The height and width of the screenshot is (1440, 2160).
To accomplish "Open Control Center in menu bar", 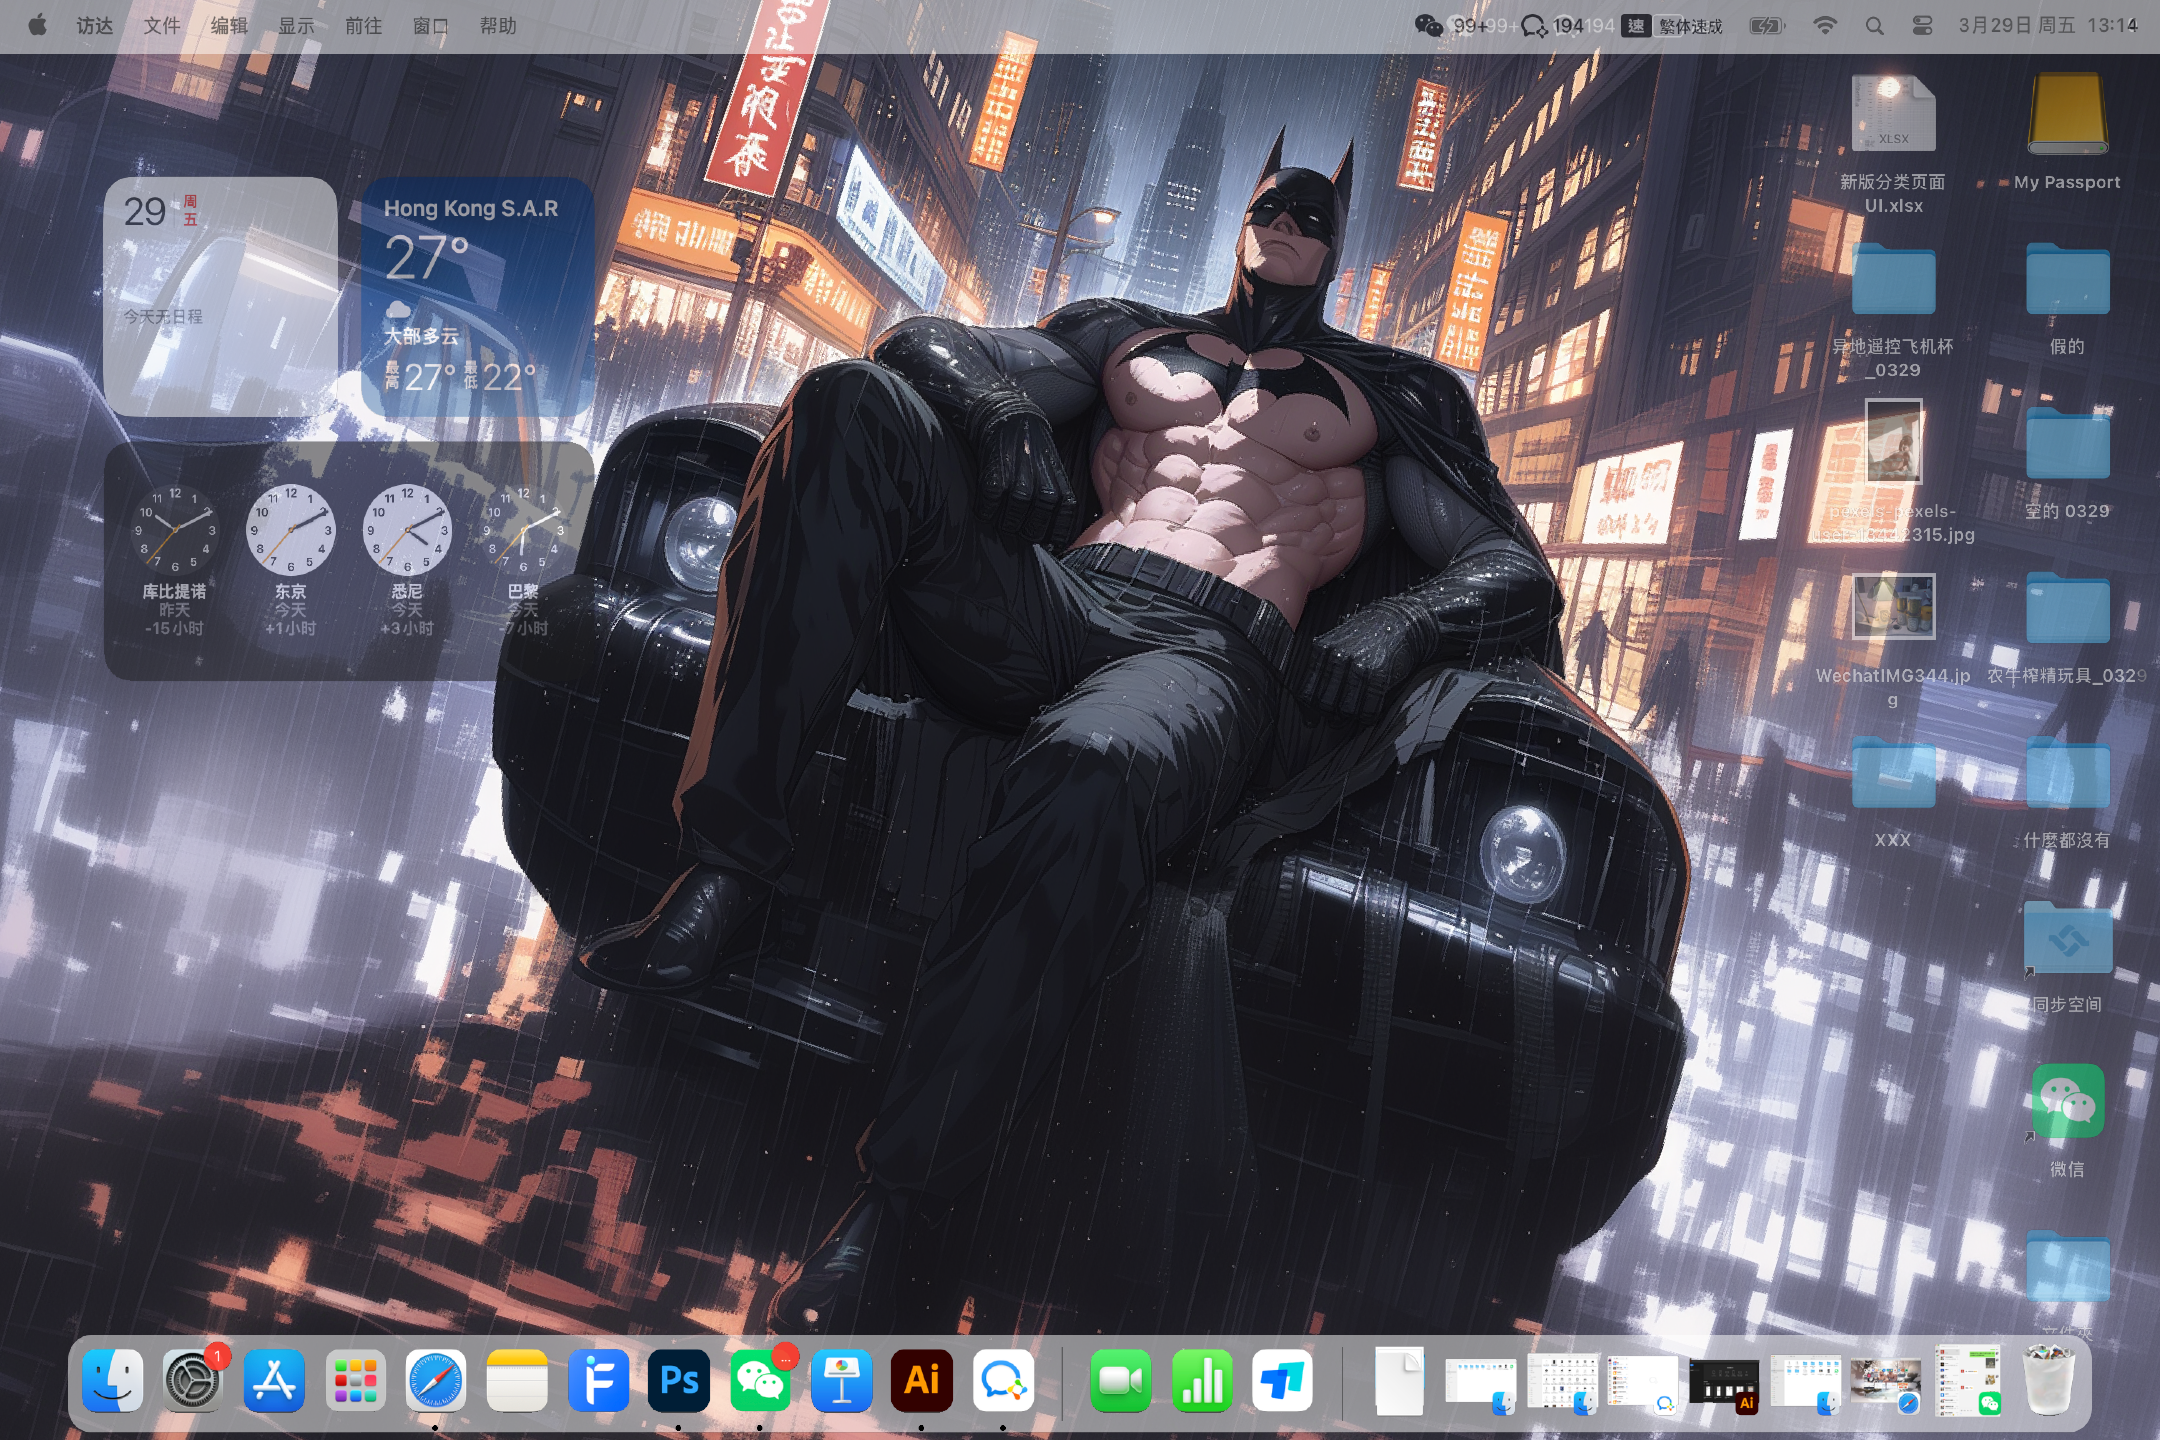I will click(1922, 26).
